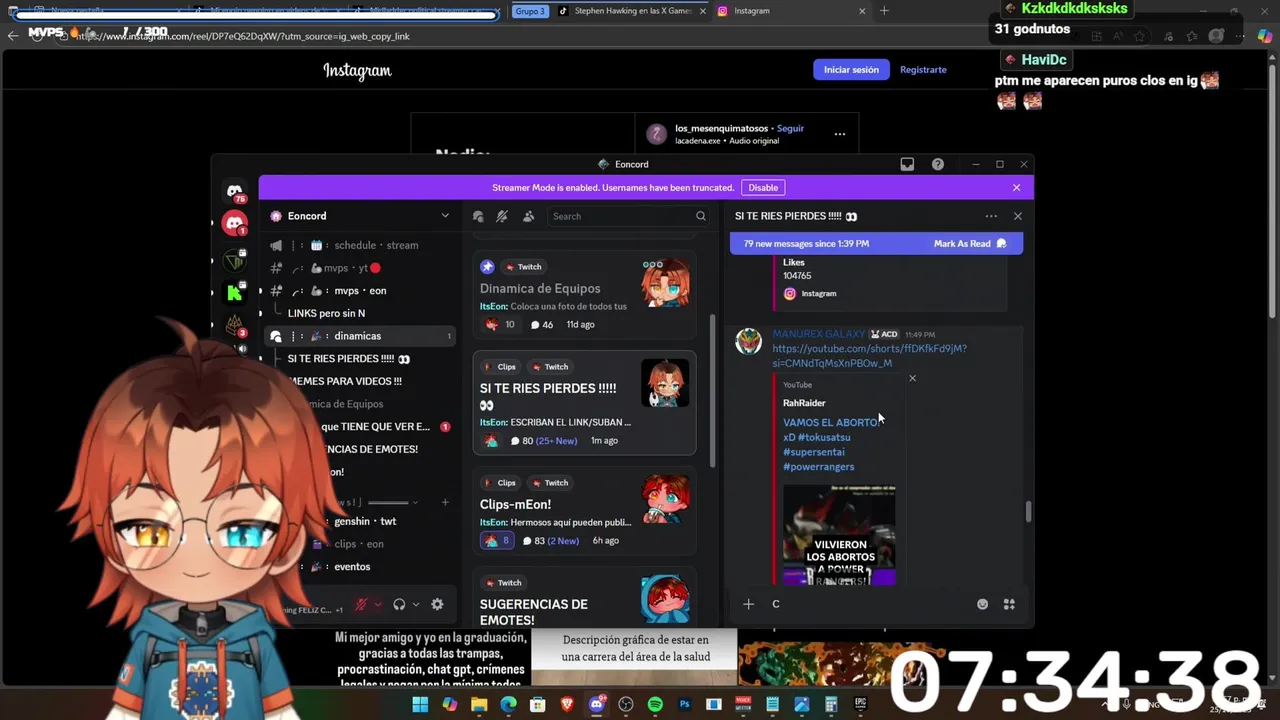Click the thread panel scrollbar thumb

point(1028,511)
